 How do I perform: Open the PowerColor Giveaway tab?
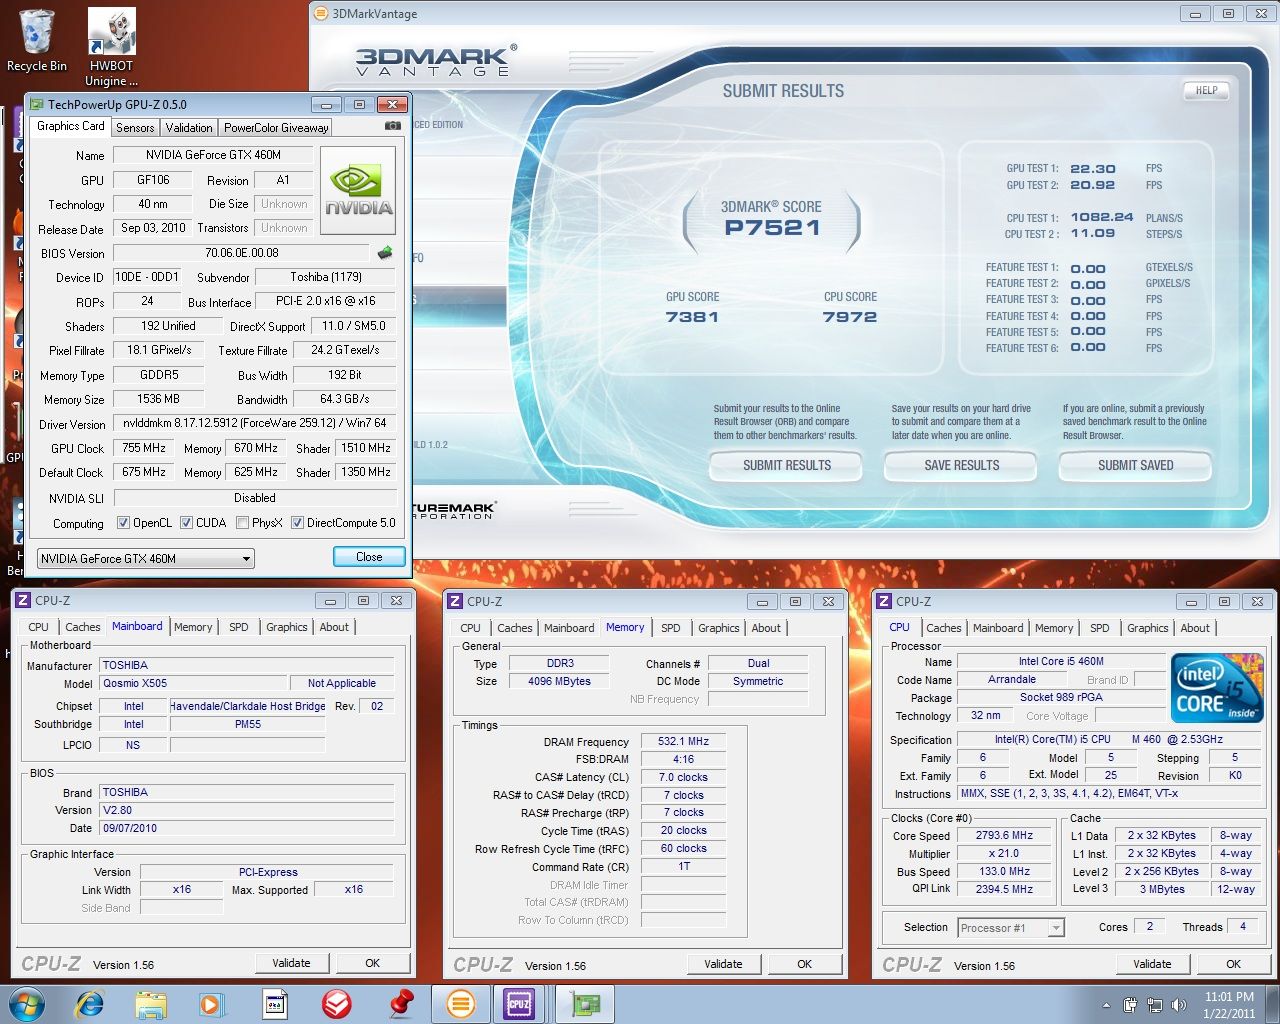click(276, 128)
